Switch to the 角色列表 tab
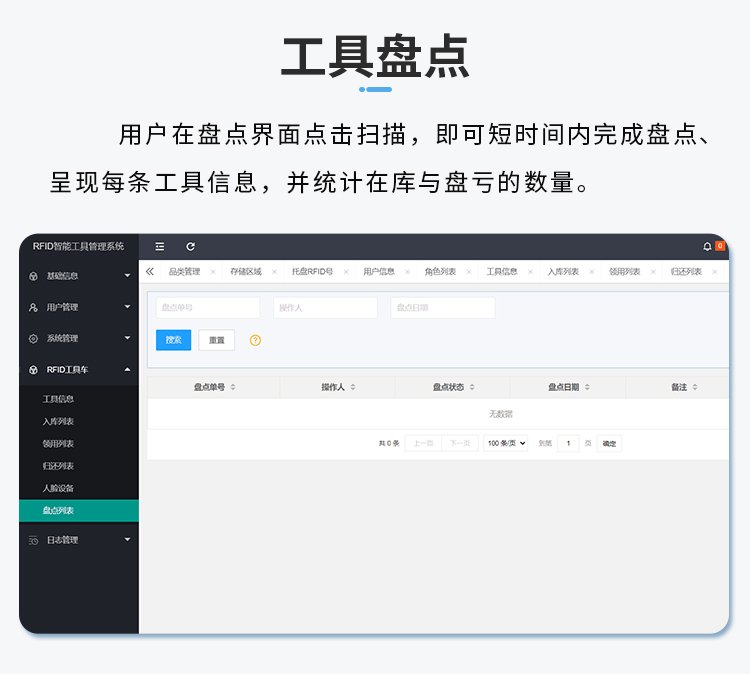The width and height of the screenshot is (750, 674). pos(440,272)
